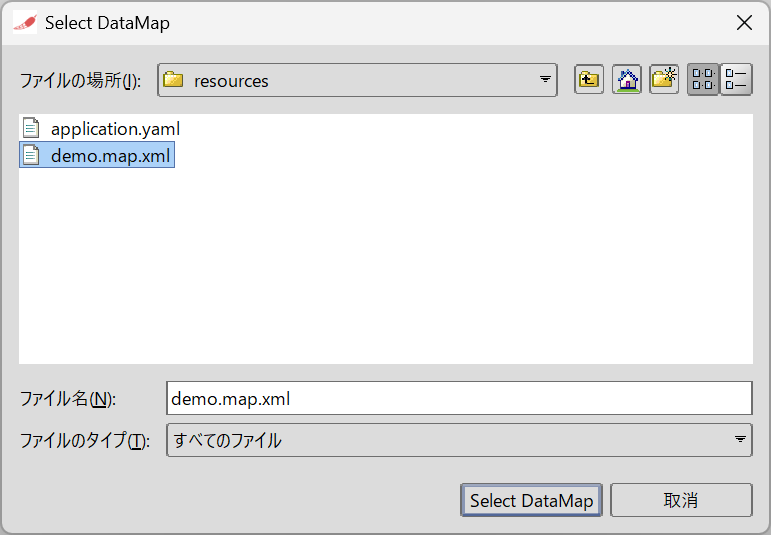Create a new folder
This screenshot has width=771, height=535.
[664, 79]
